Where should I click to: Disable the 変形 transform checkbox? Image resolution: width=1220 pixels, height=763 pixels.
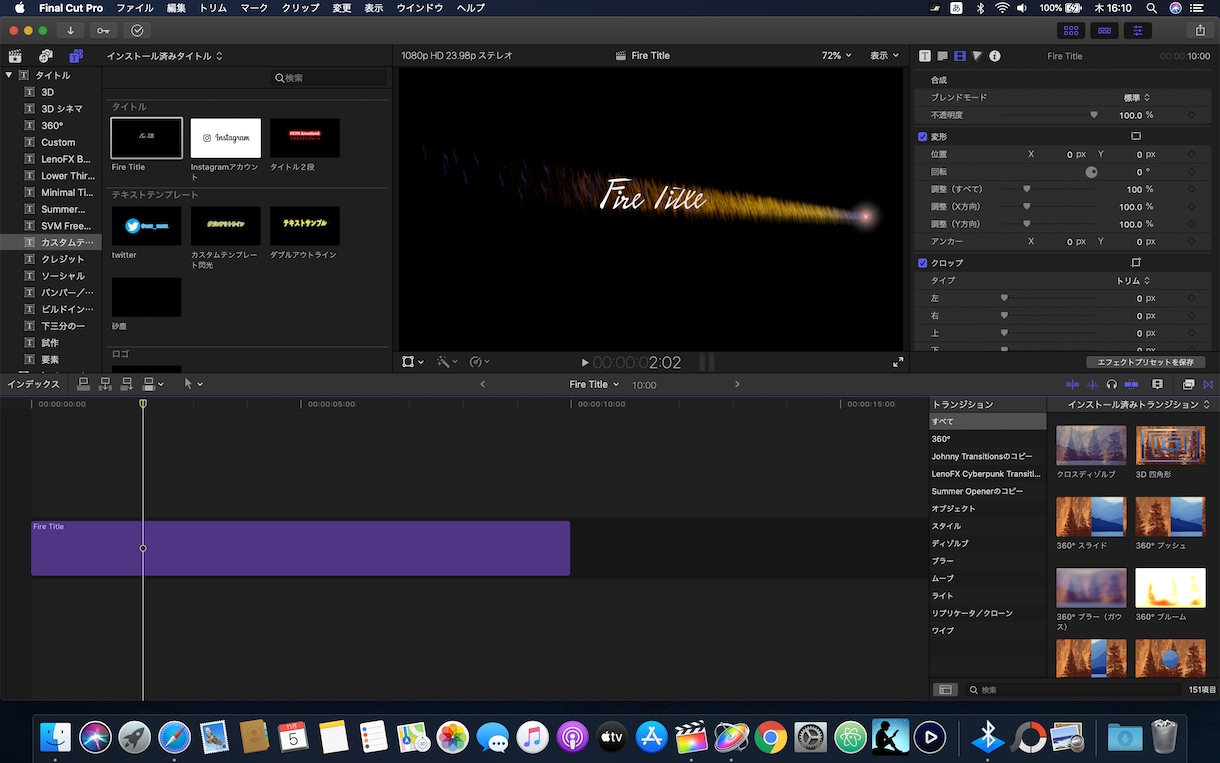click(923, 136)
